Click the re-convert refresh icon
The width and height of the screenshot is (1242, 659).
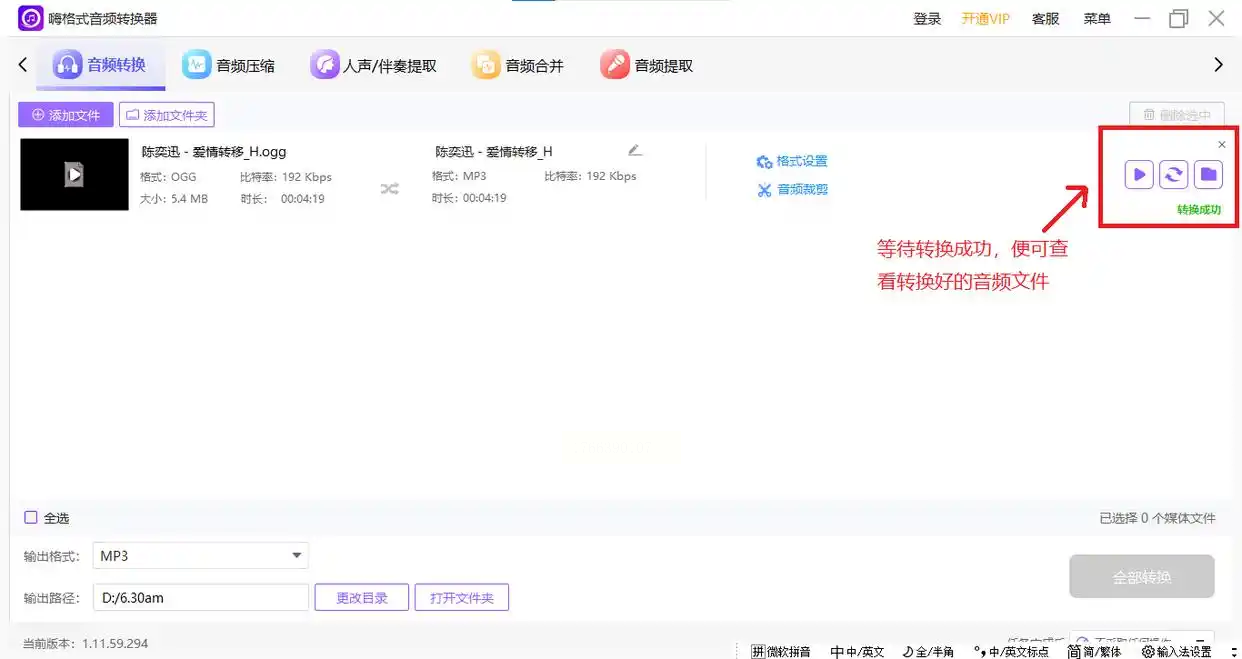tap(1173, 175)
